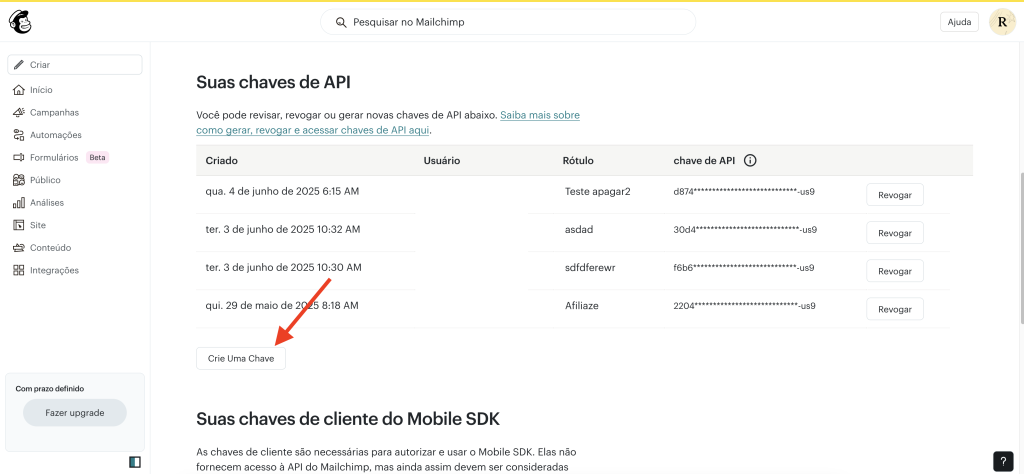Collapse sidebar using the panel icon
1024x474 pixels.
(135, 462)
